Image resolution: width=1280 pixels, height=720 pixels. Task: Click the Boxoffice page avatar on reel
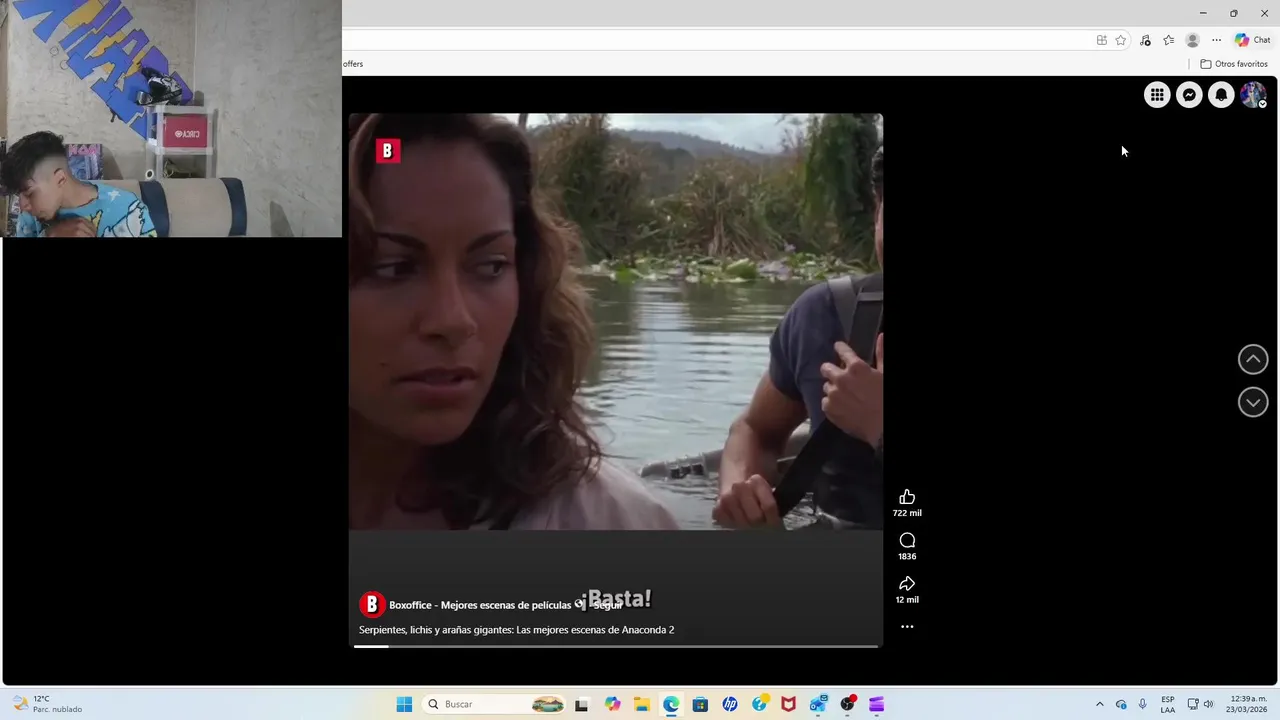pos(372,604)
